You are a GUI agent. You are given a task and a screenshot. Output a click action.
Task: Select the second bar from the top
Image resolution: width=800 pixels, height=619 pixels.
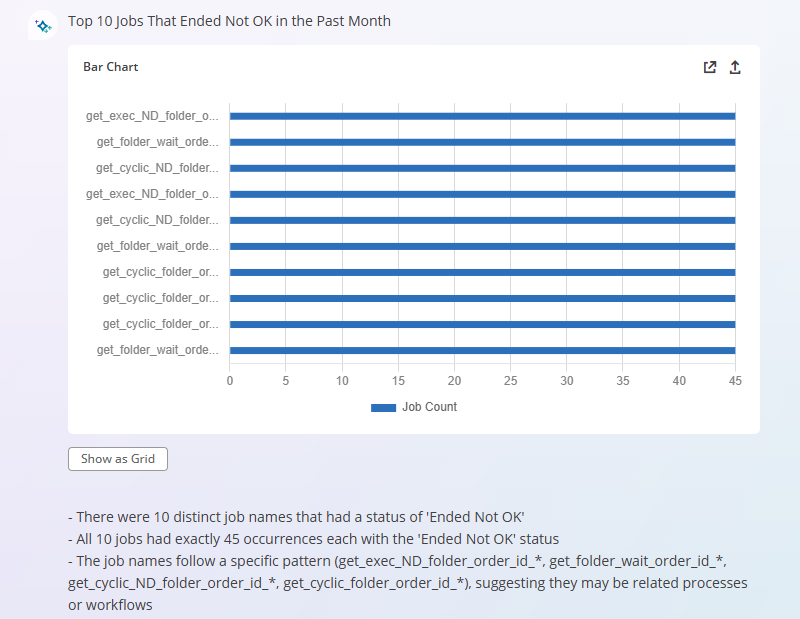pos(482,142)
